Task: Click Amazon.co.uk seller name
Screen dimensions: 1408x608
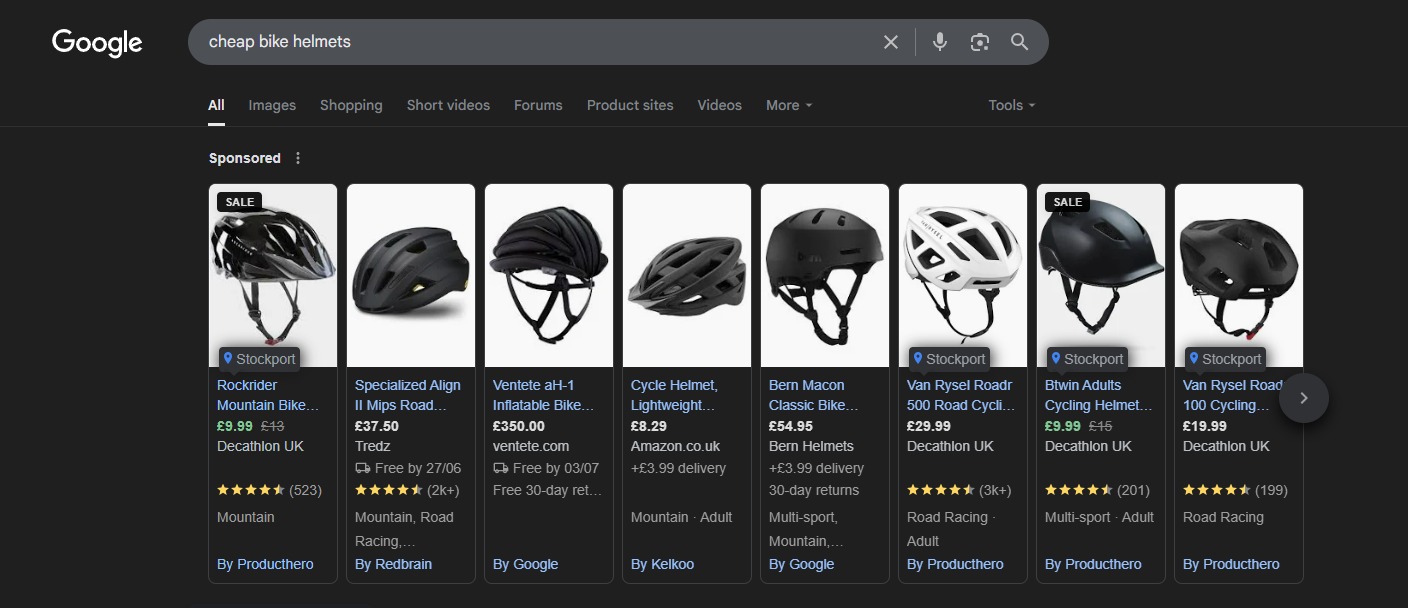Action: coord(676,446)
